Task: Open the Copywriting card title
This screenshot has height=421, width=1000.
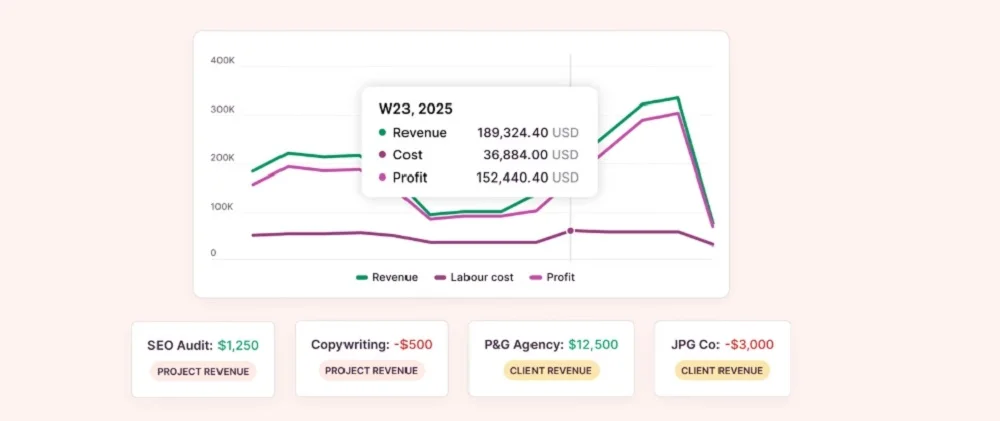Action: coord(350,345)
